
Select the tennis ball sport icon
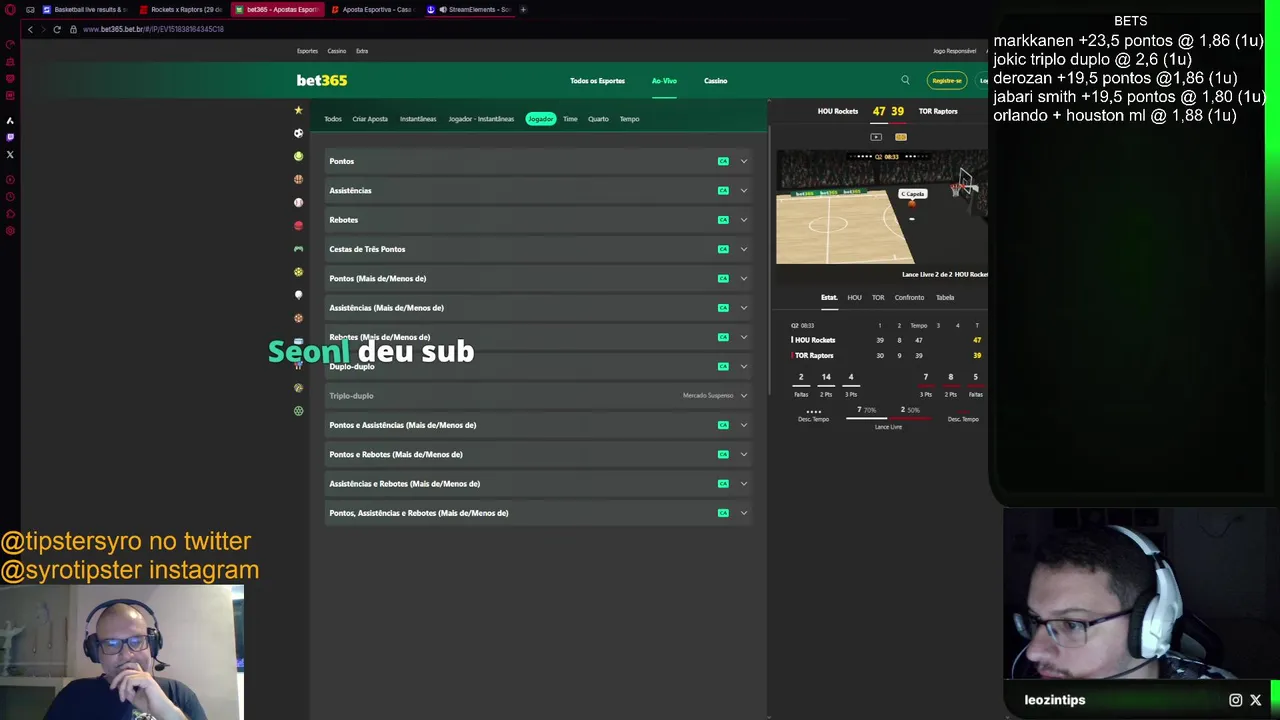298,156
